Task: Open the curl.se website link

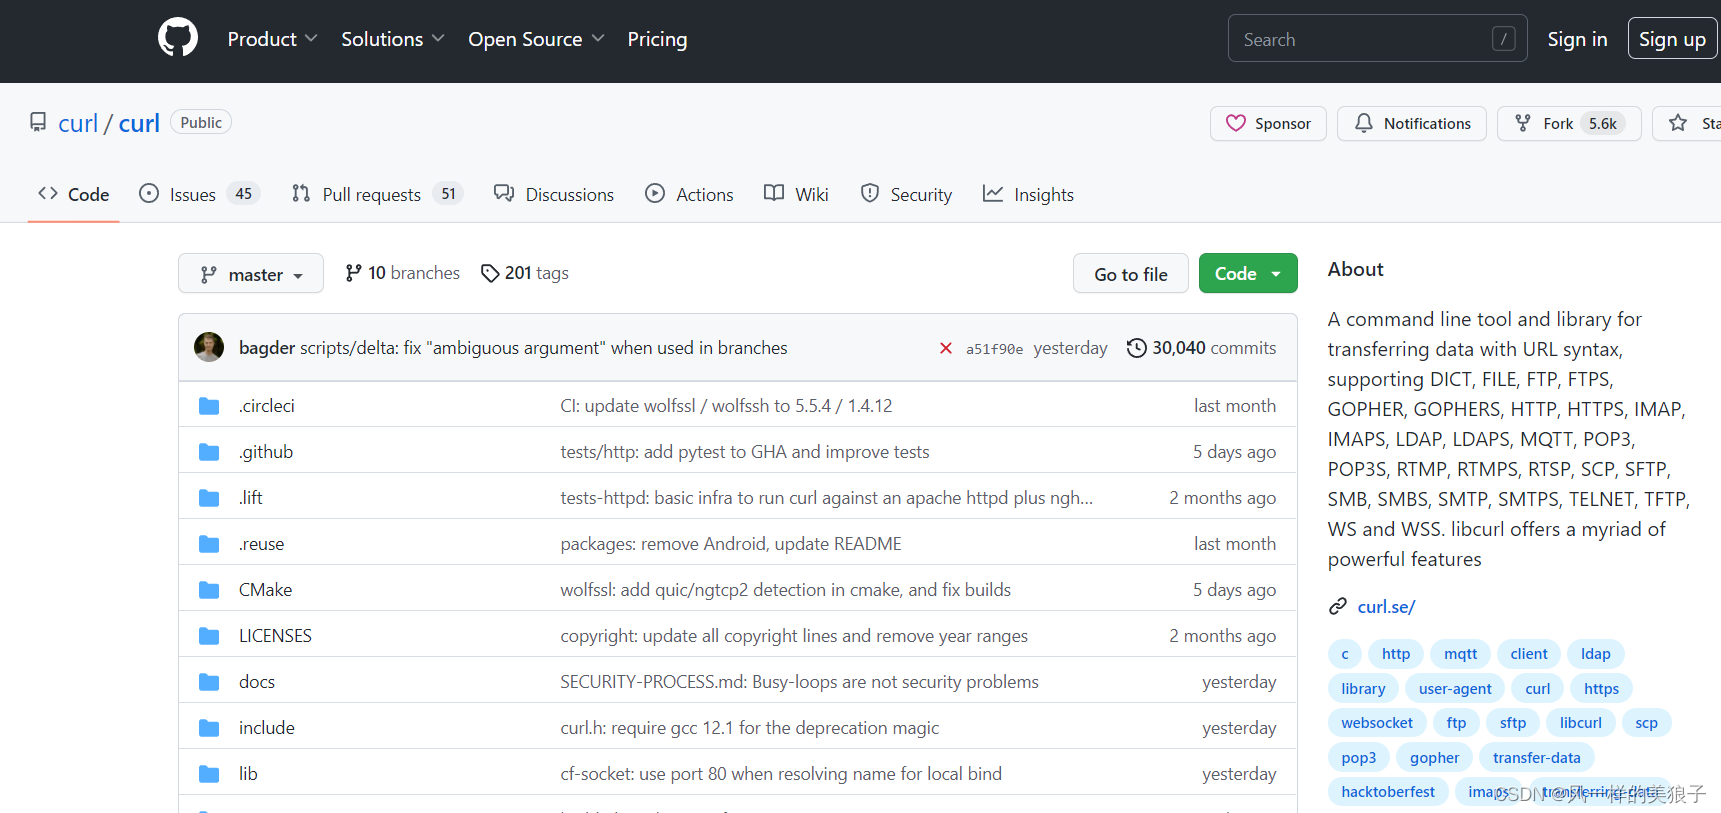Action: [1386, 606]
